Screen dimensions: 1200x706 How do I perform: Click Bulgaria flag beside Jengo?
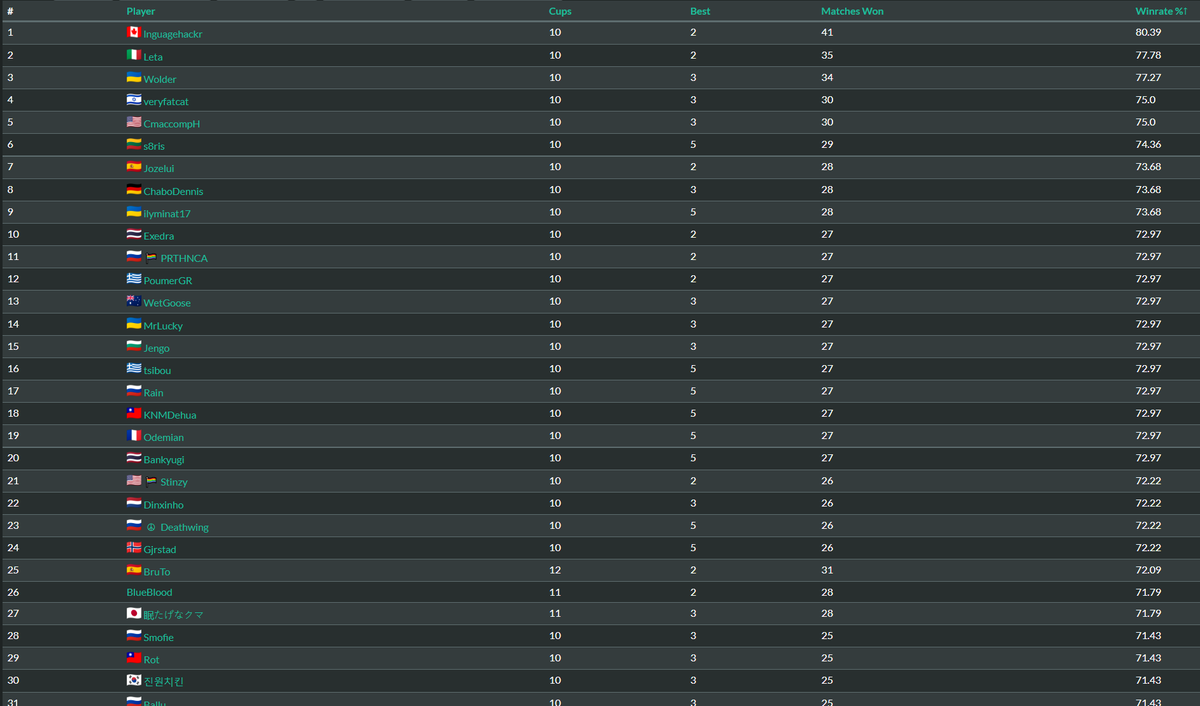(134, 346)
